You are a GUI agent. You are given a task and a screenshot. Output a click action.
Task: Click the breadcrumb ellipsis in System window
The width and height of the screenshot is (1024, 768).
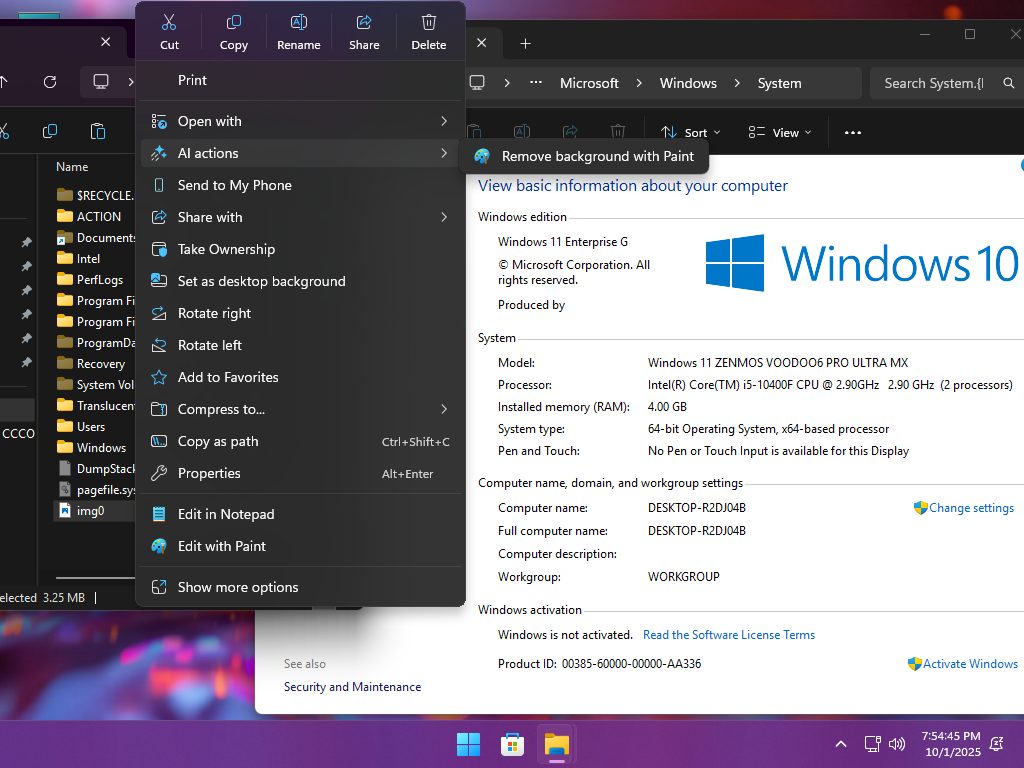click(536, 83)
